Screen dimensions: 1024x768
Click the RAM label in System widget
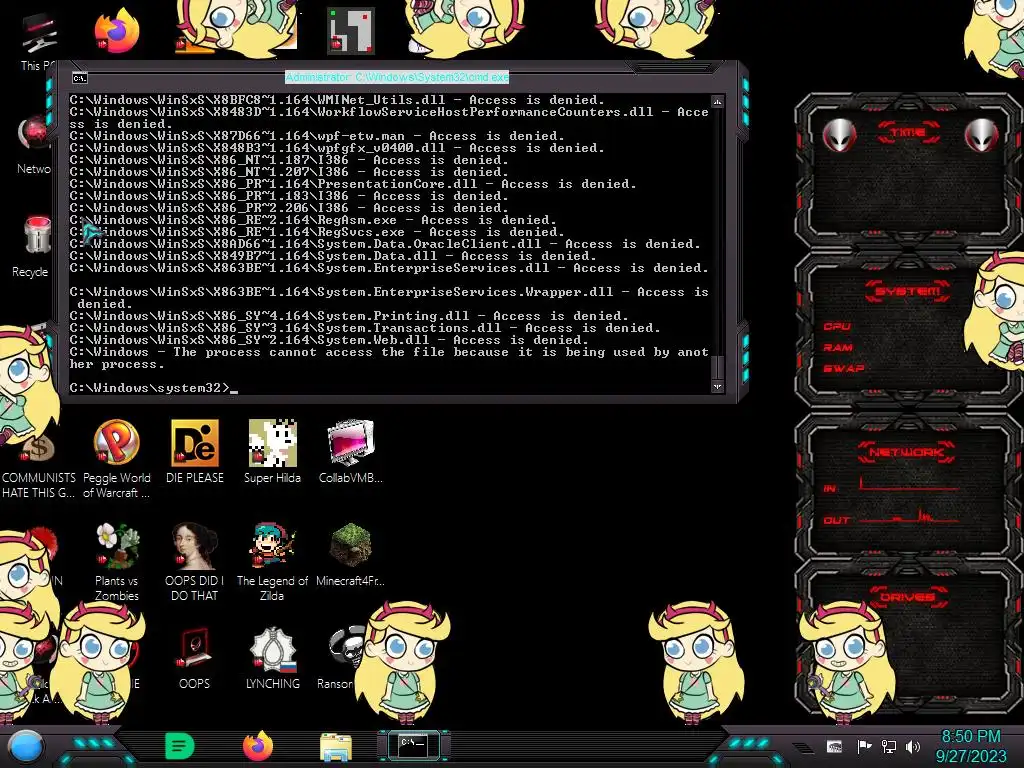[838, 347]
